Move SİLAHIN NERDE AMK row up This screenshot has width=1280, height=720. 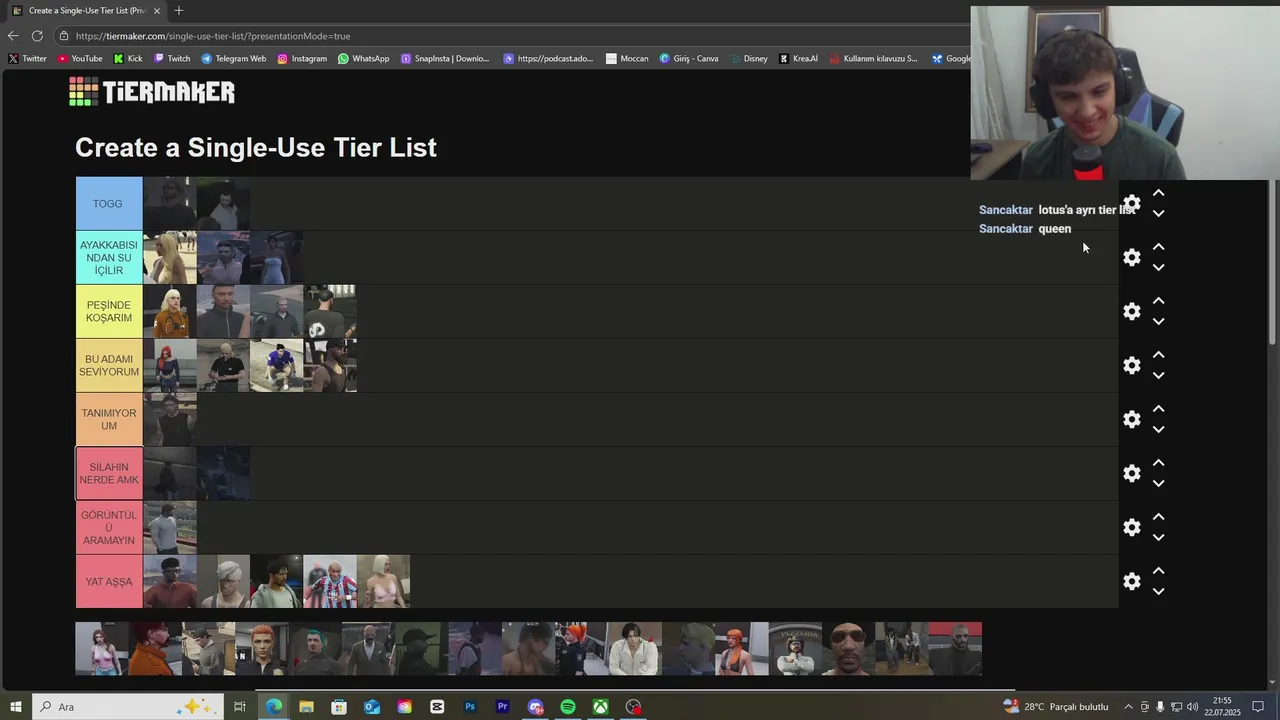1158,462
